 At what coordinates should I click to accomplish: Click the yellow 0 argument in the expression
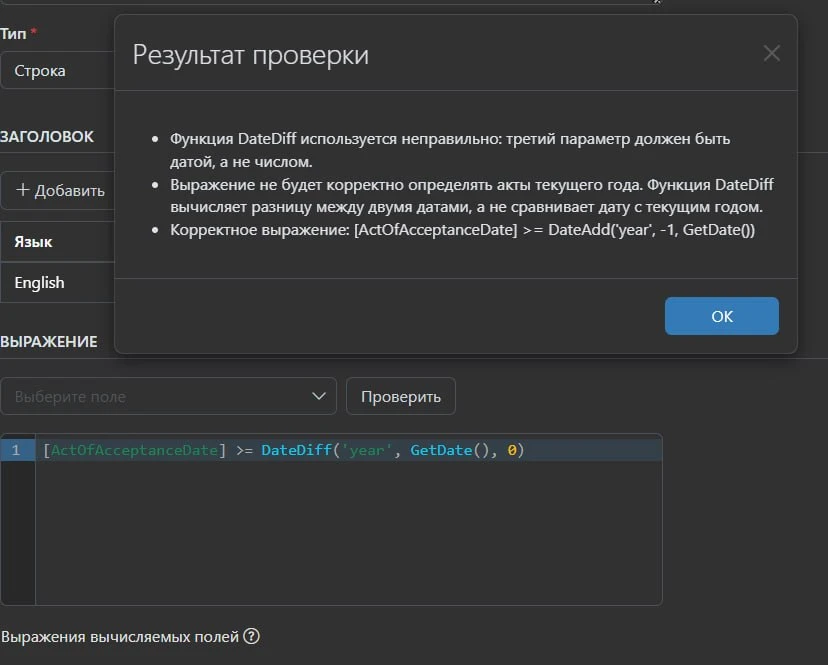(512, 450)
